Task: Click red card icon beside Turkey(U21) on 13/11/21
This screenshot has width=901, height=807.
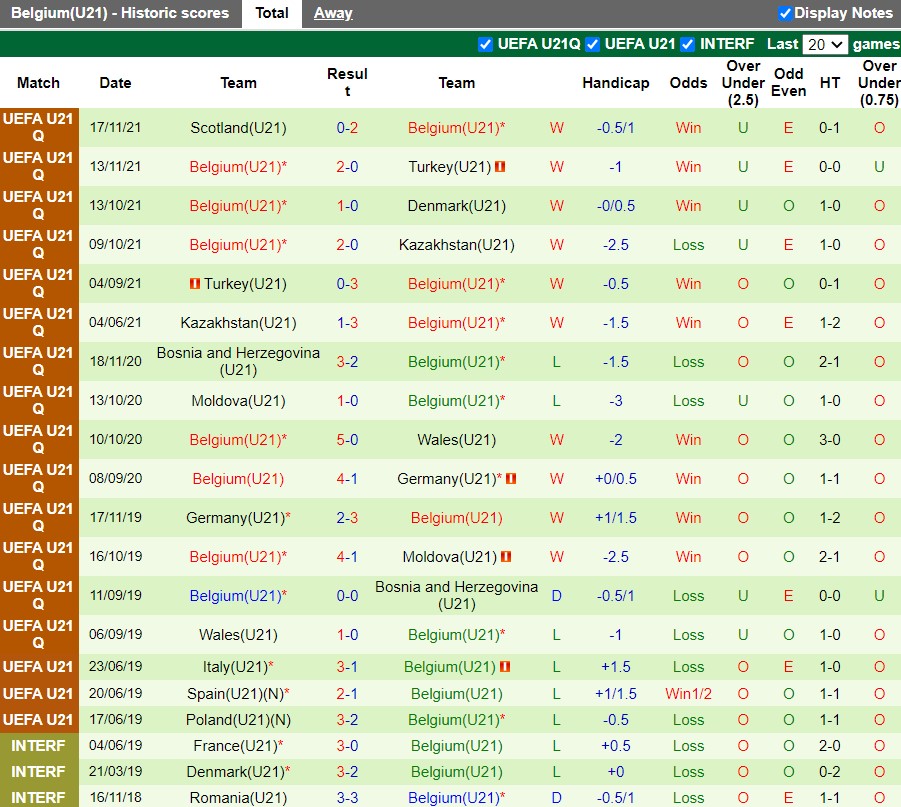Action: pos(500,167)
